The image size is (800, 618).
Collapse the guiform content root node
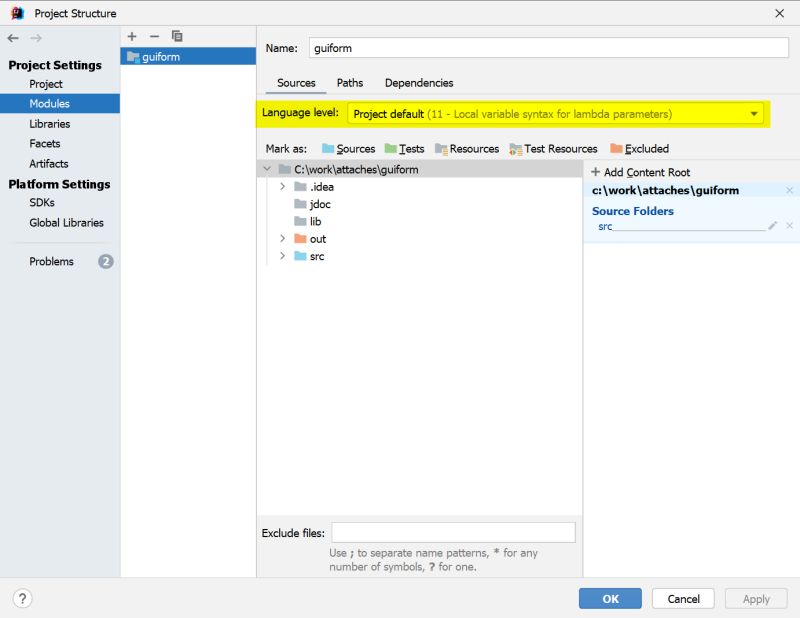coord(266,169)
